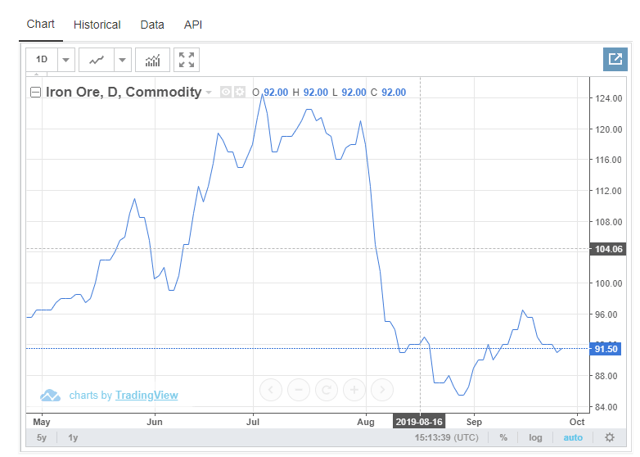Toggle percent scale mode

tap(503, 438)
